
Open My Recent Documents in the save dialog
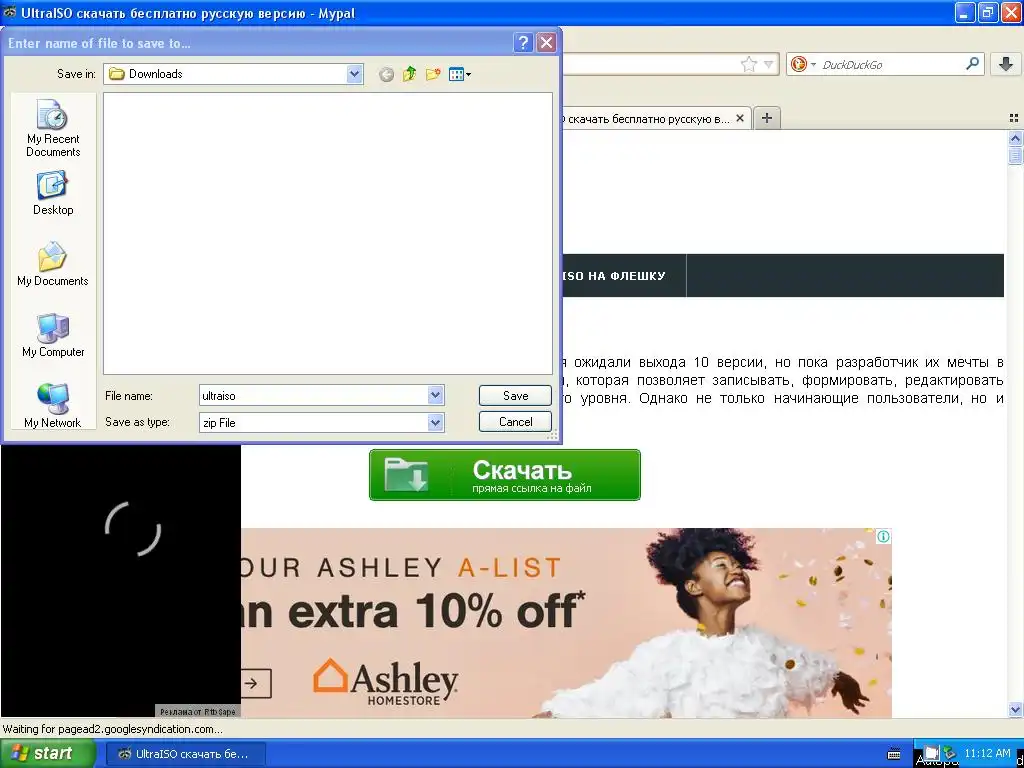coord(53,129)
